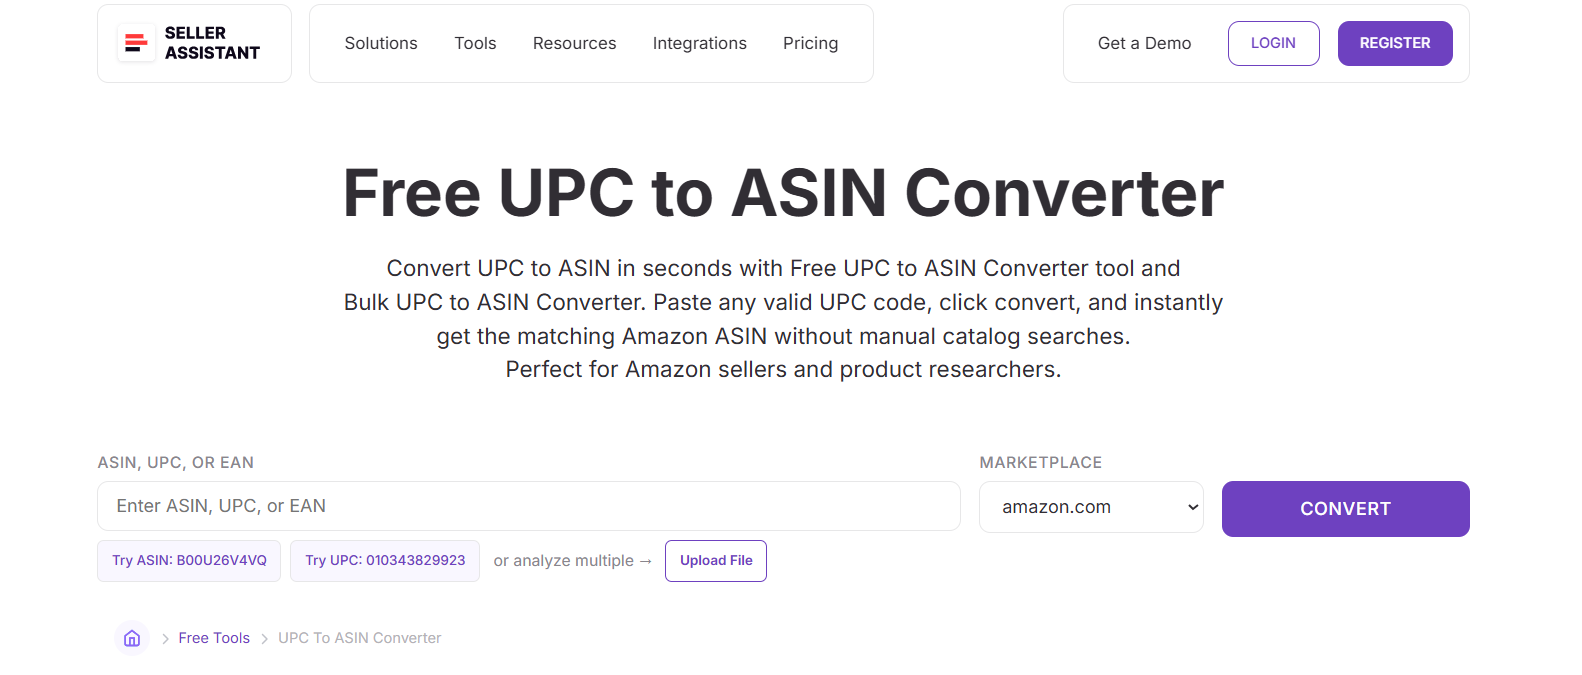The width and height of the screenshot is (1582, 675).
Task: Click the CONVERT button
Action: [1345, 508]
